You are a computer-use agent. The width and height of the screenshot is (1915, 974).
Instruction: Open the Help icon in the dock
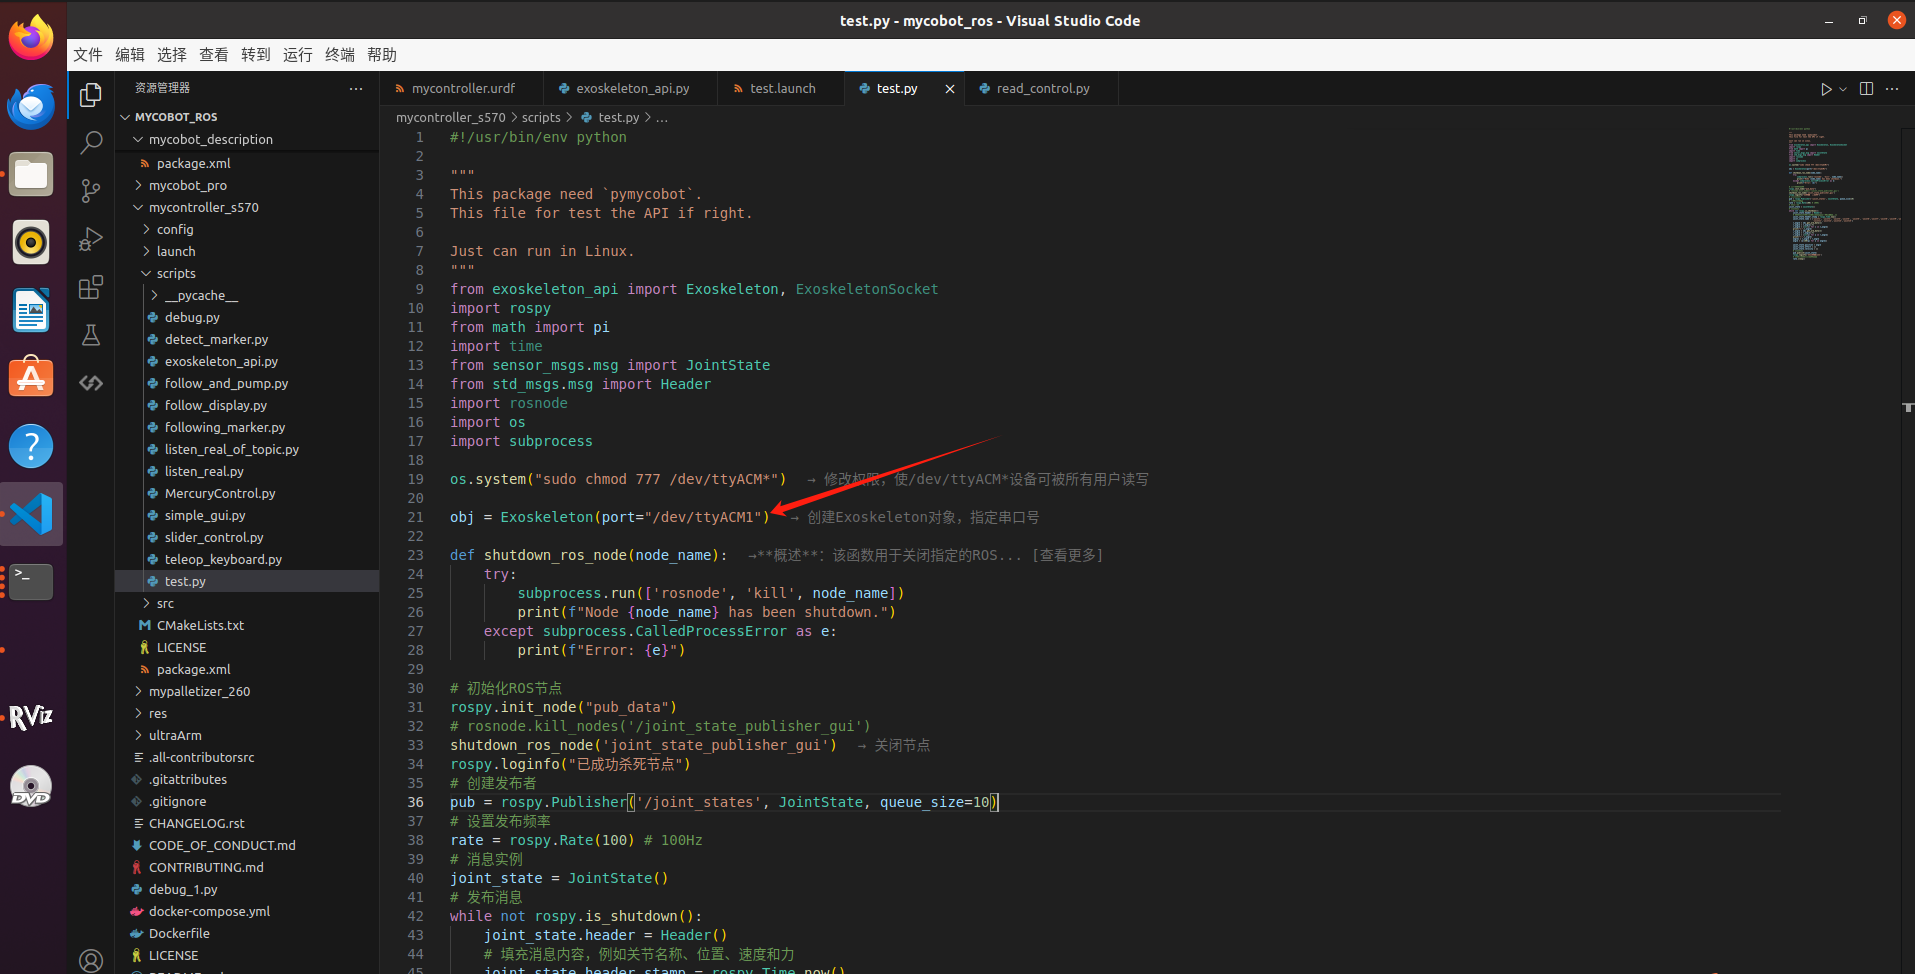pyautogui.click(x=31, y=446)
